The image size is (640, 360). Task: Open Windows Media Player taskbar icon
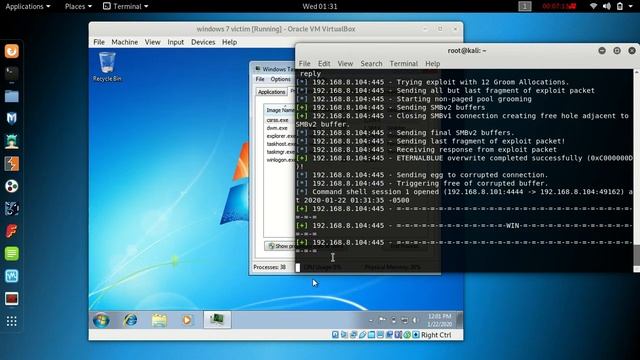click(x=187, y=320)
